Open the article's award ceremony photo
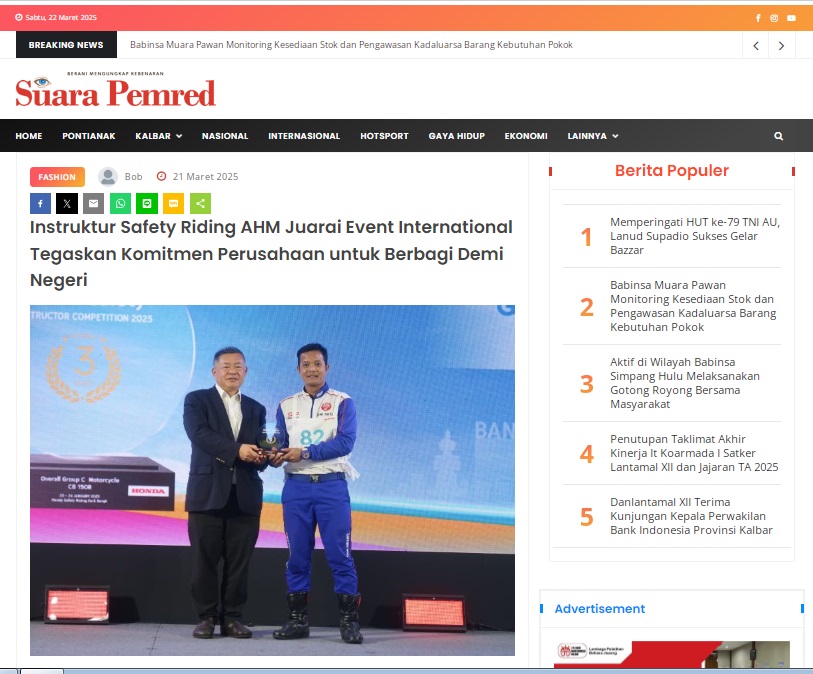 (272, 480)
